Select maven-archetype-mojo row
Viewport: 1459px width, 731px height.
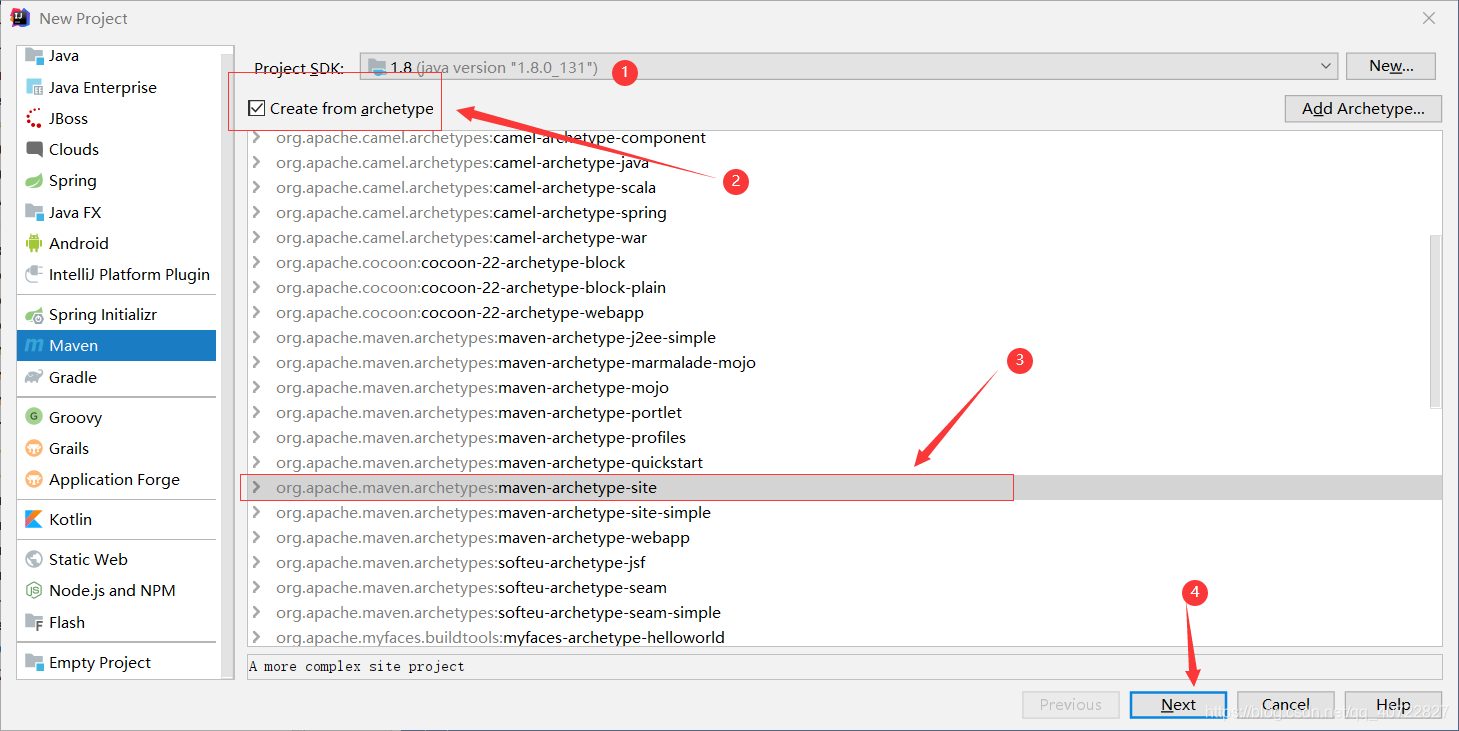click(845, 387)
